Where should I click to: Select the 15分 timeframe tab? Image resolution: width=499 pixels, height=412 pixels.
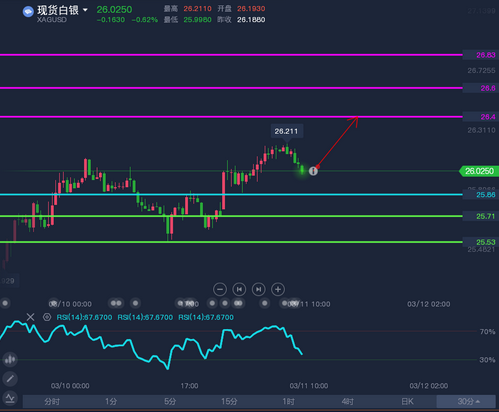pyautogui.click(x=229, y=401)
